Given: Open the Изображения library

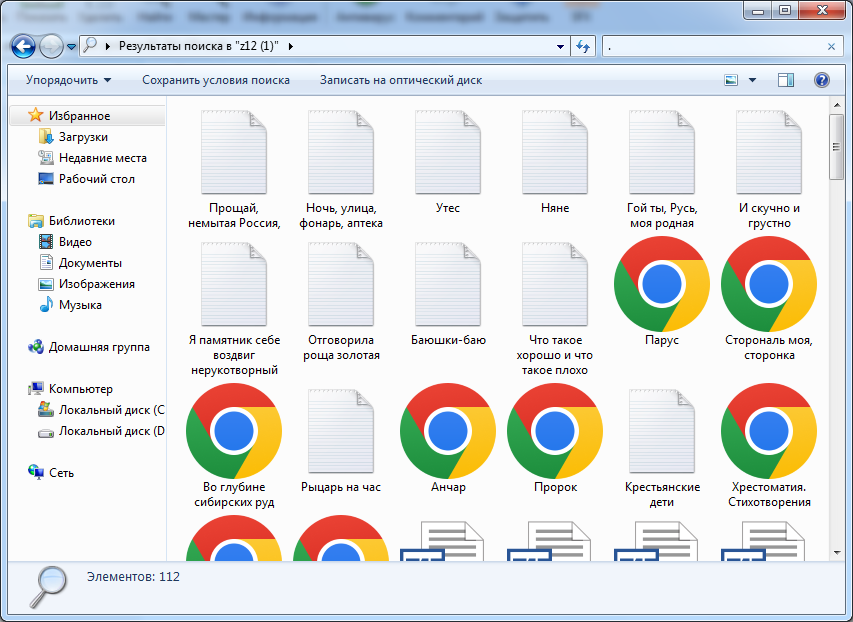Looking at the screenshot, I should (97, 284).
